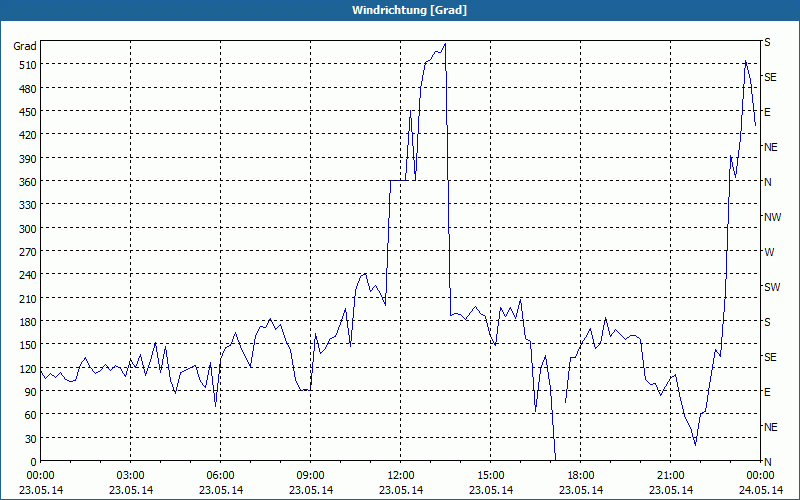Click the '00:00' label above date 24.05.14

(x=760, y=476)
